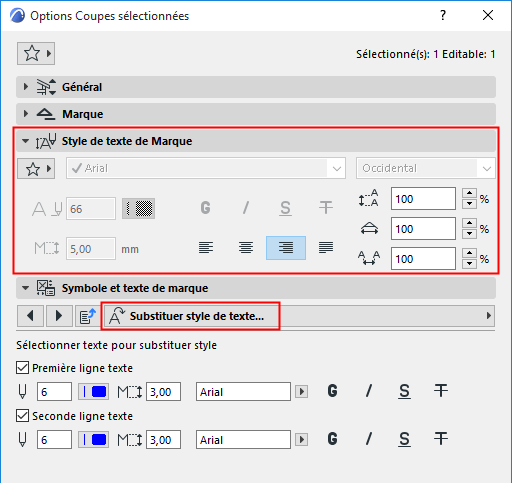The width and height of the screenshot is (512, 483).
Task: Click the help question mark button
Action: [x=443, y=15]
